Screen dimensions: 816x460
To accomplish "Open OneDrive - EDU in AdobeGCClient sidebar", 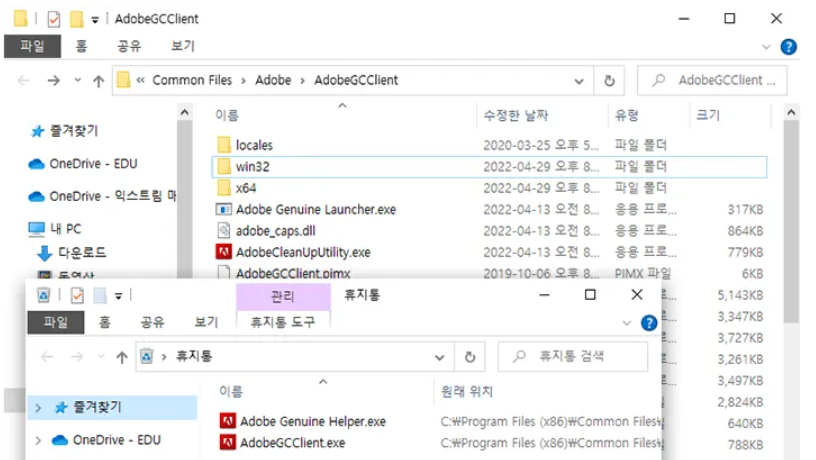I will (83, 164).
